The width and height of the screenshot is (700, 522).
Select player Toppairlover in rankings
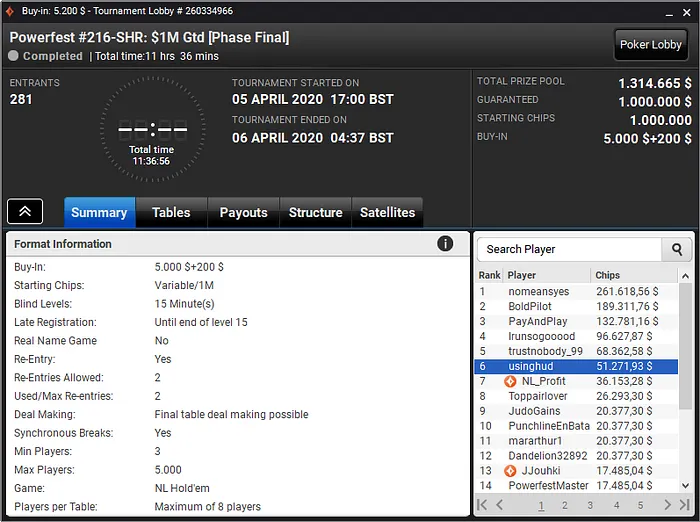click(x=576, y=396)
